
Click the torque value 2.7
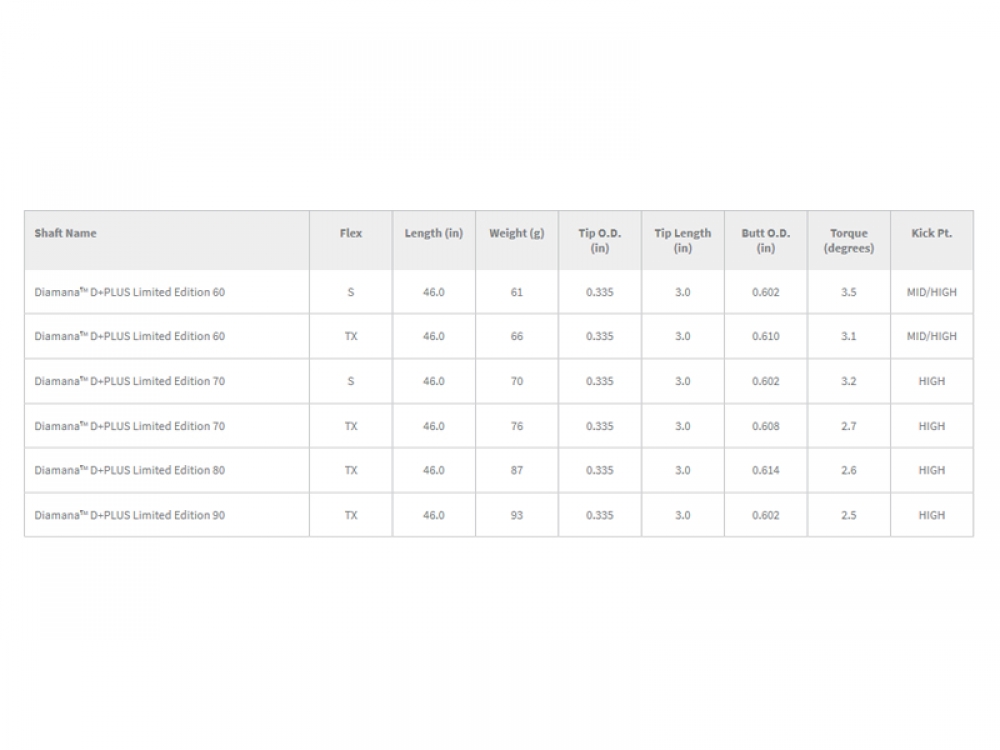point(848,426)
